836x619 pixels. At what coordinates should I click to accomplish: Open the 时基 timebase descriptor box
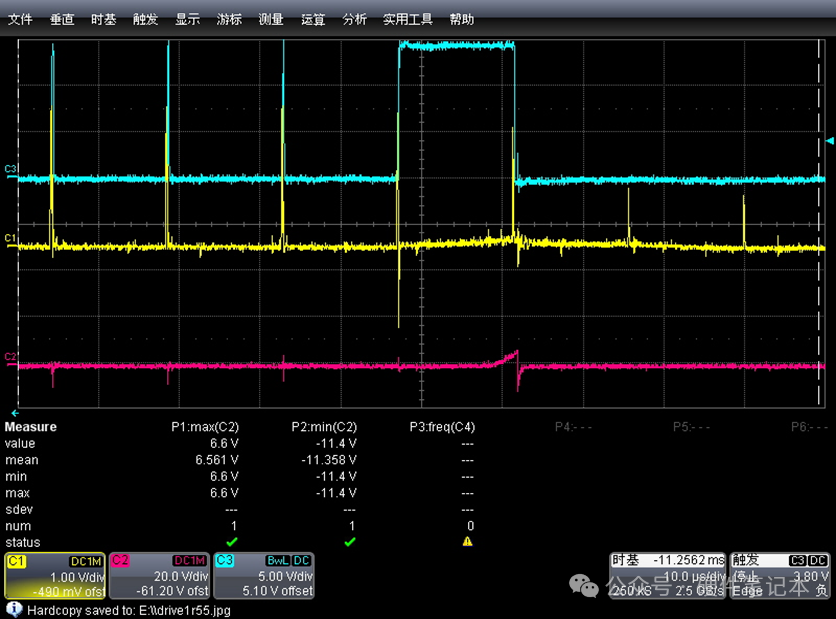tap(668, 575)
